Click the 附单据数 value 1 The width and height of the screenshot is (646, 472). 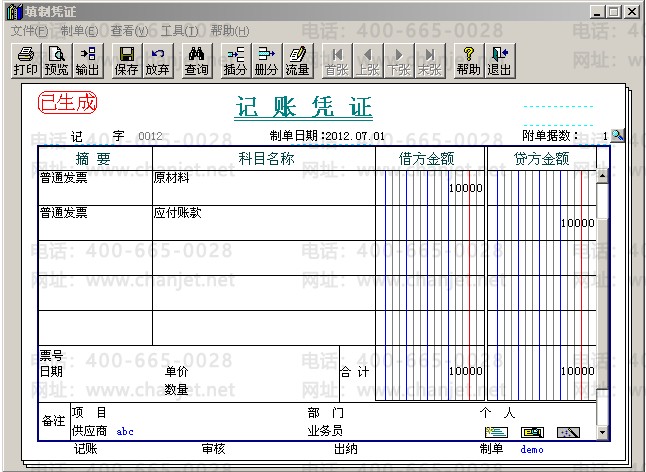coord(605,136)
